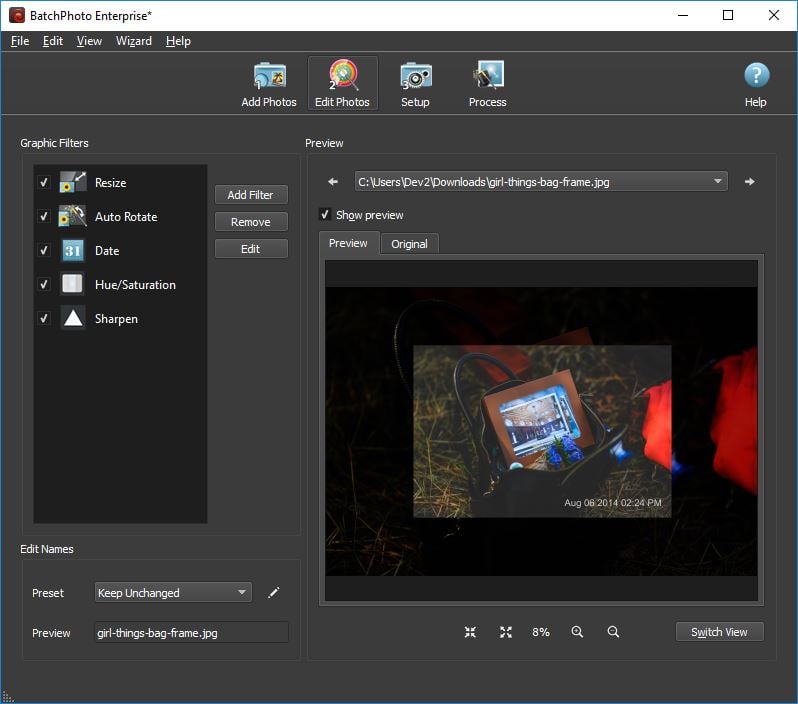The width and height of the screenshot is (798, 704).
Task: Click the zoom out magnifier
Action: click(x=613, y=632)
